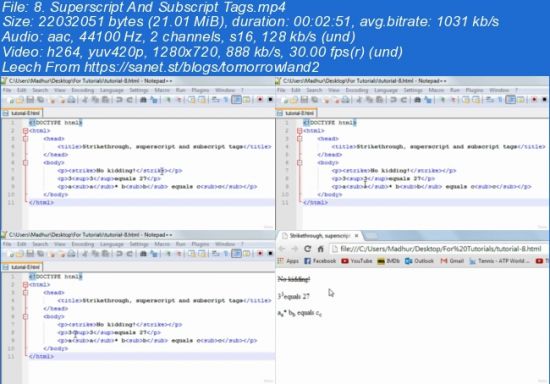Open the YouTube bookmark in Chrome
550x384 pixels.
[357, 261]
